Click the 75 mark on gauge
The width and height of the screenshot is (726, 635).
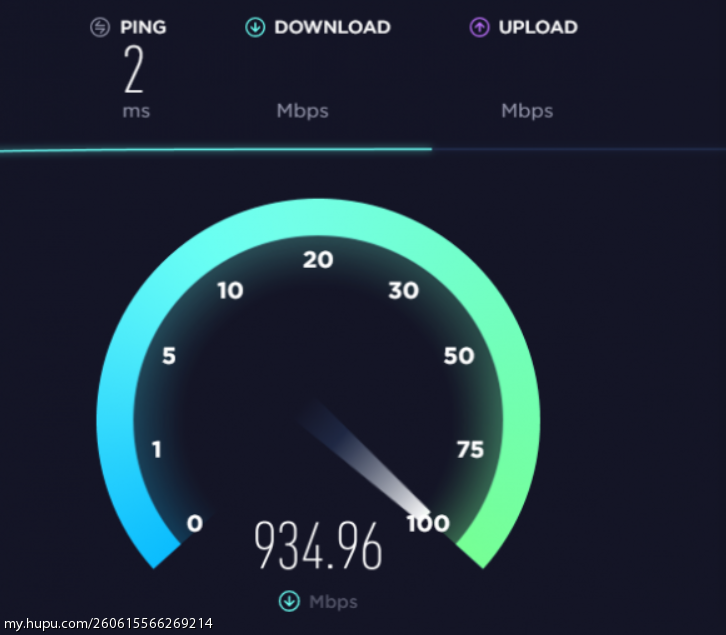tap(470, 449)
